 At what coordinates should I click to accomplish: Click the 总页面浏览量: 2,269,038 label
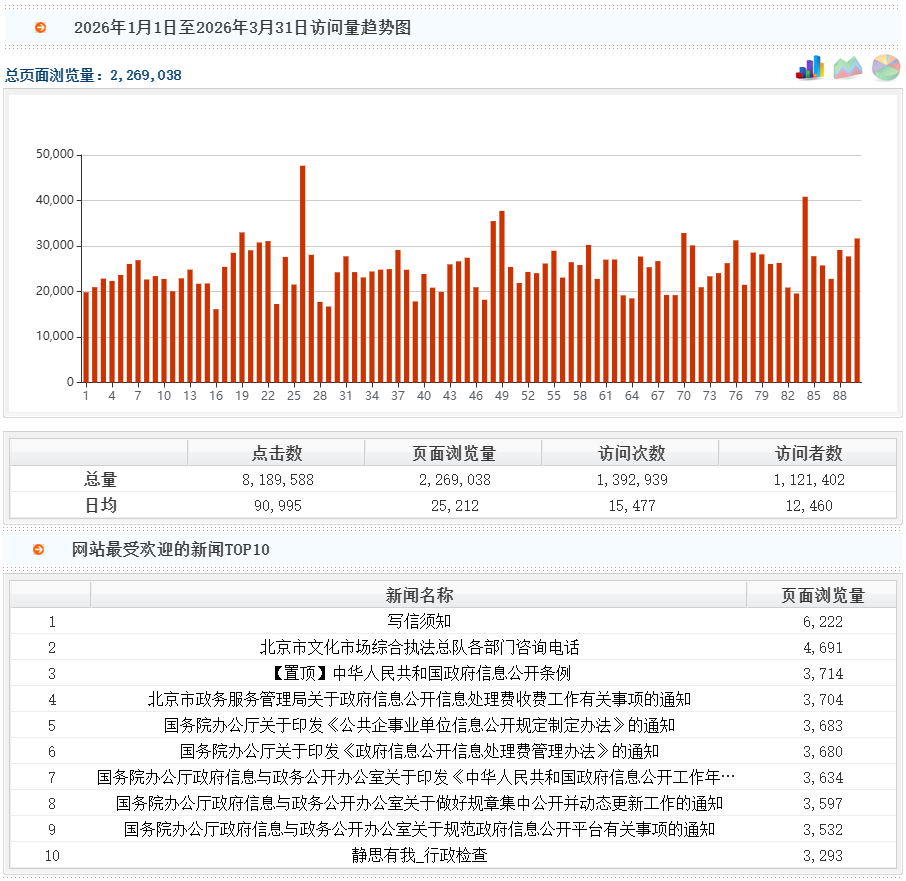(x=93, y=75)
